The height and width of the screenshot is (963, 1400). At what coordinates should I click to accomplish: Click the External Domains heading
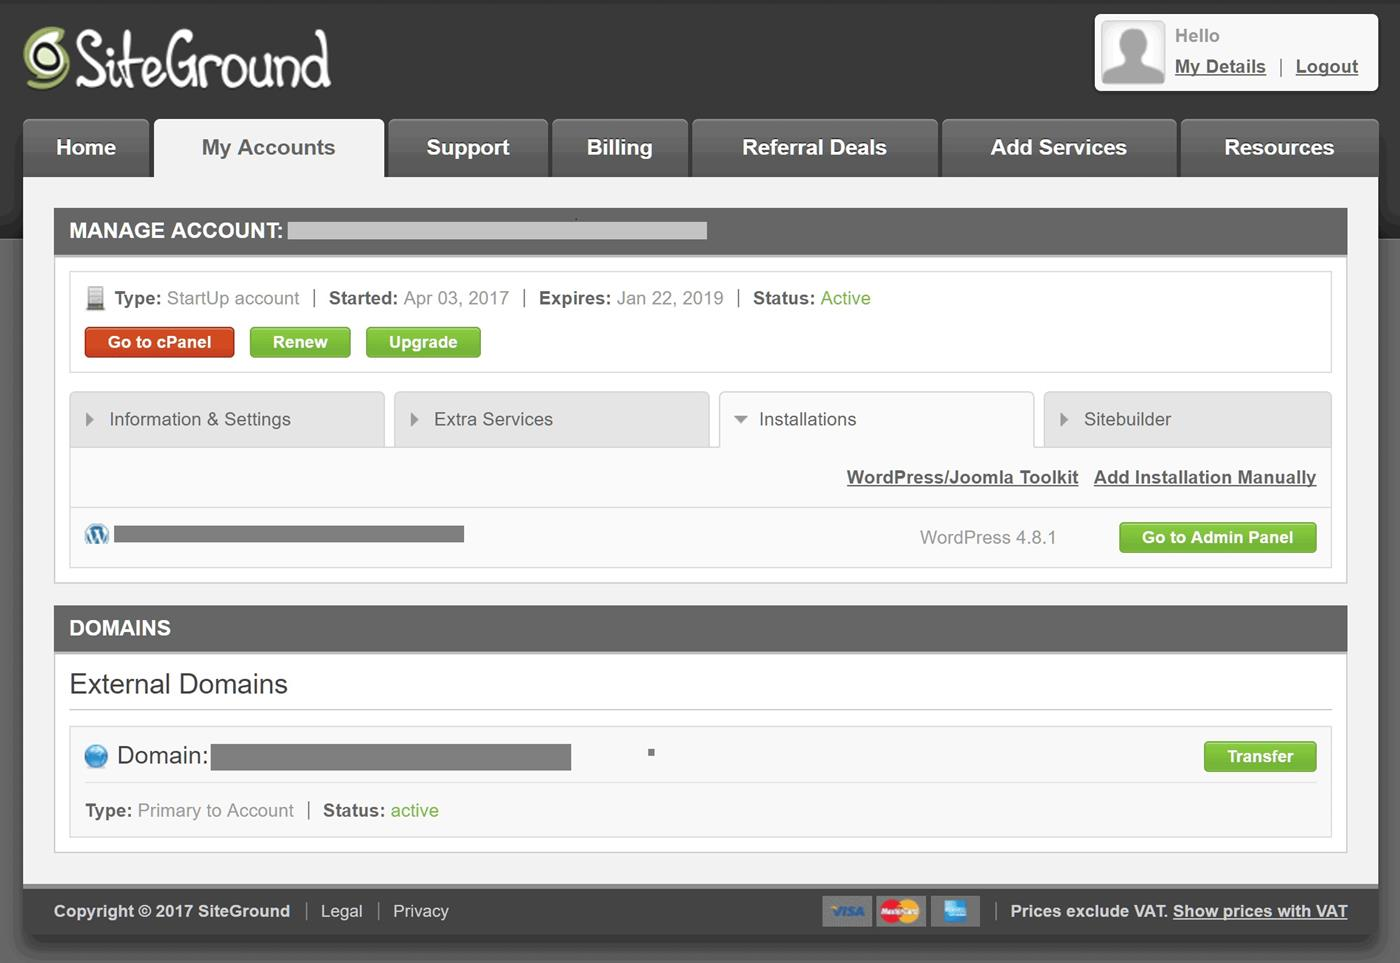tap(179, 684)
